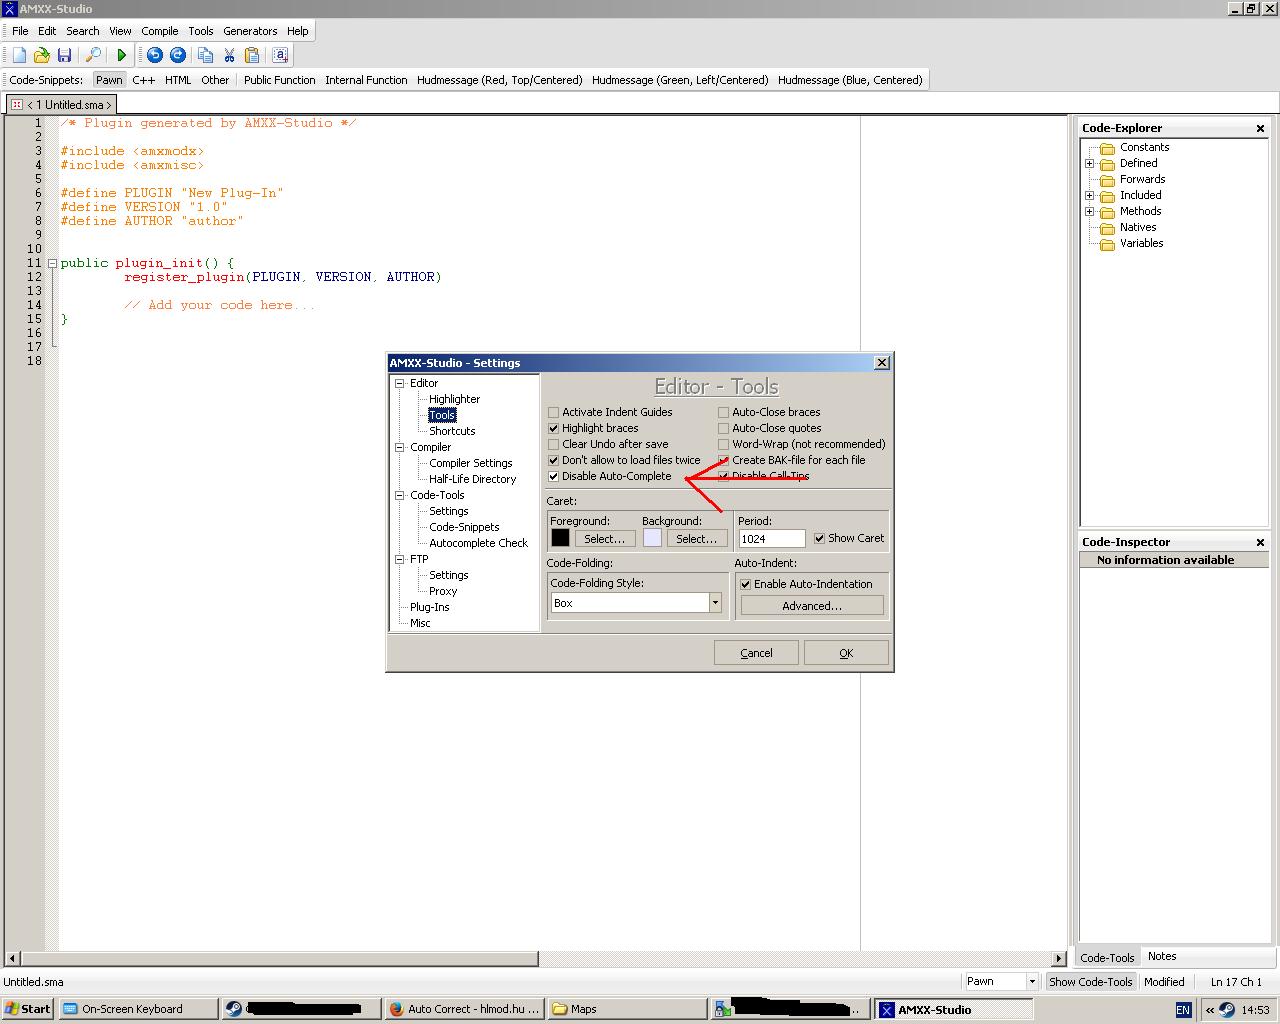
Task: Click the lavender caret background swatch
Action: click(652, 538)
